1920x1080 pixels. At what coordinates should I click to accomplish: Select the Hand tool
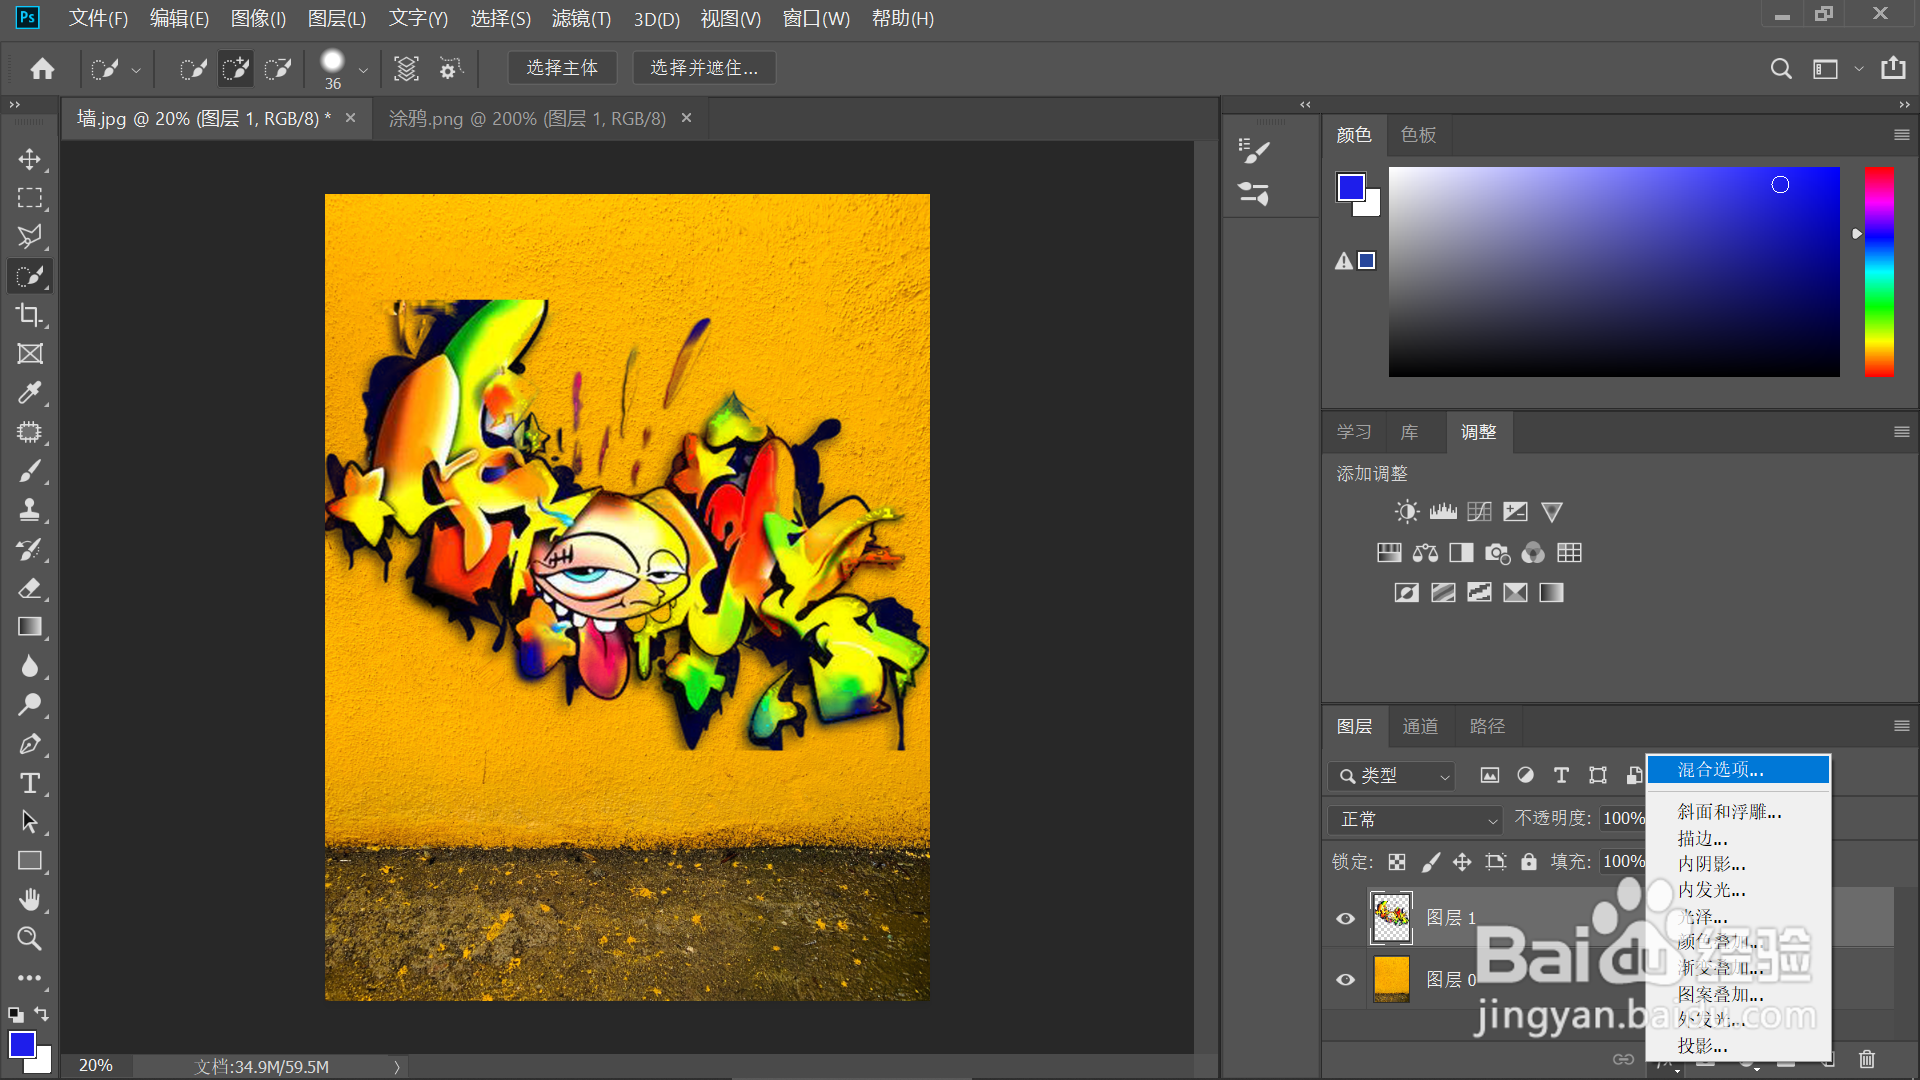(29, 900)
